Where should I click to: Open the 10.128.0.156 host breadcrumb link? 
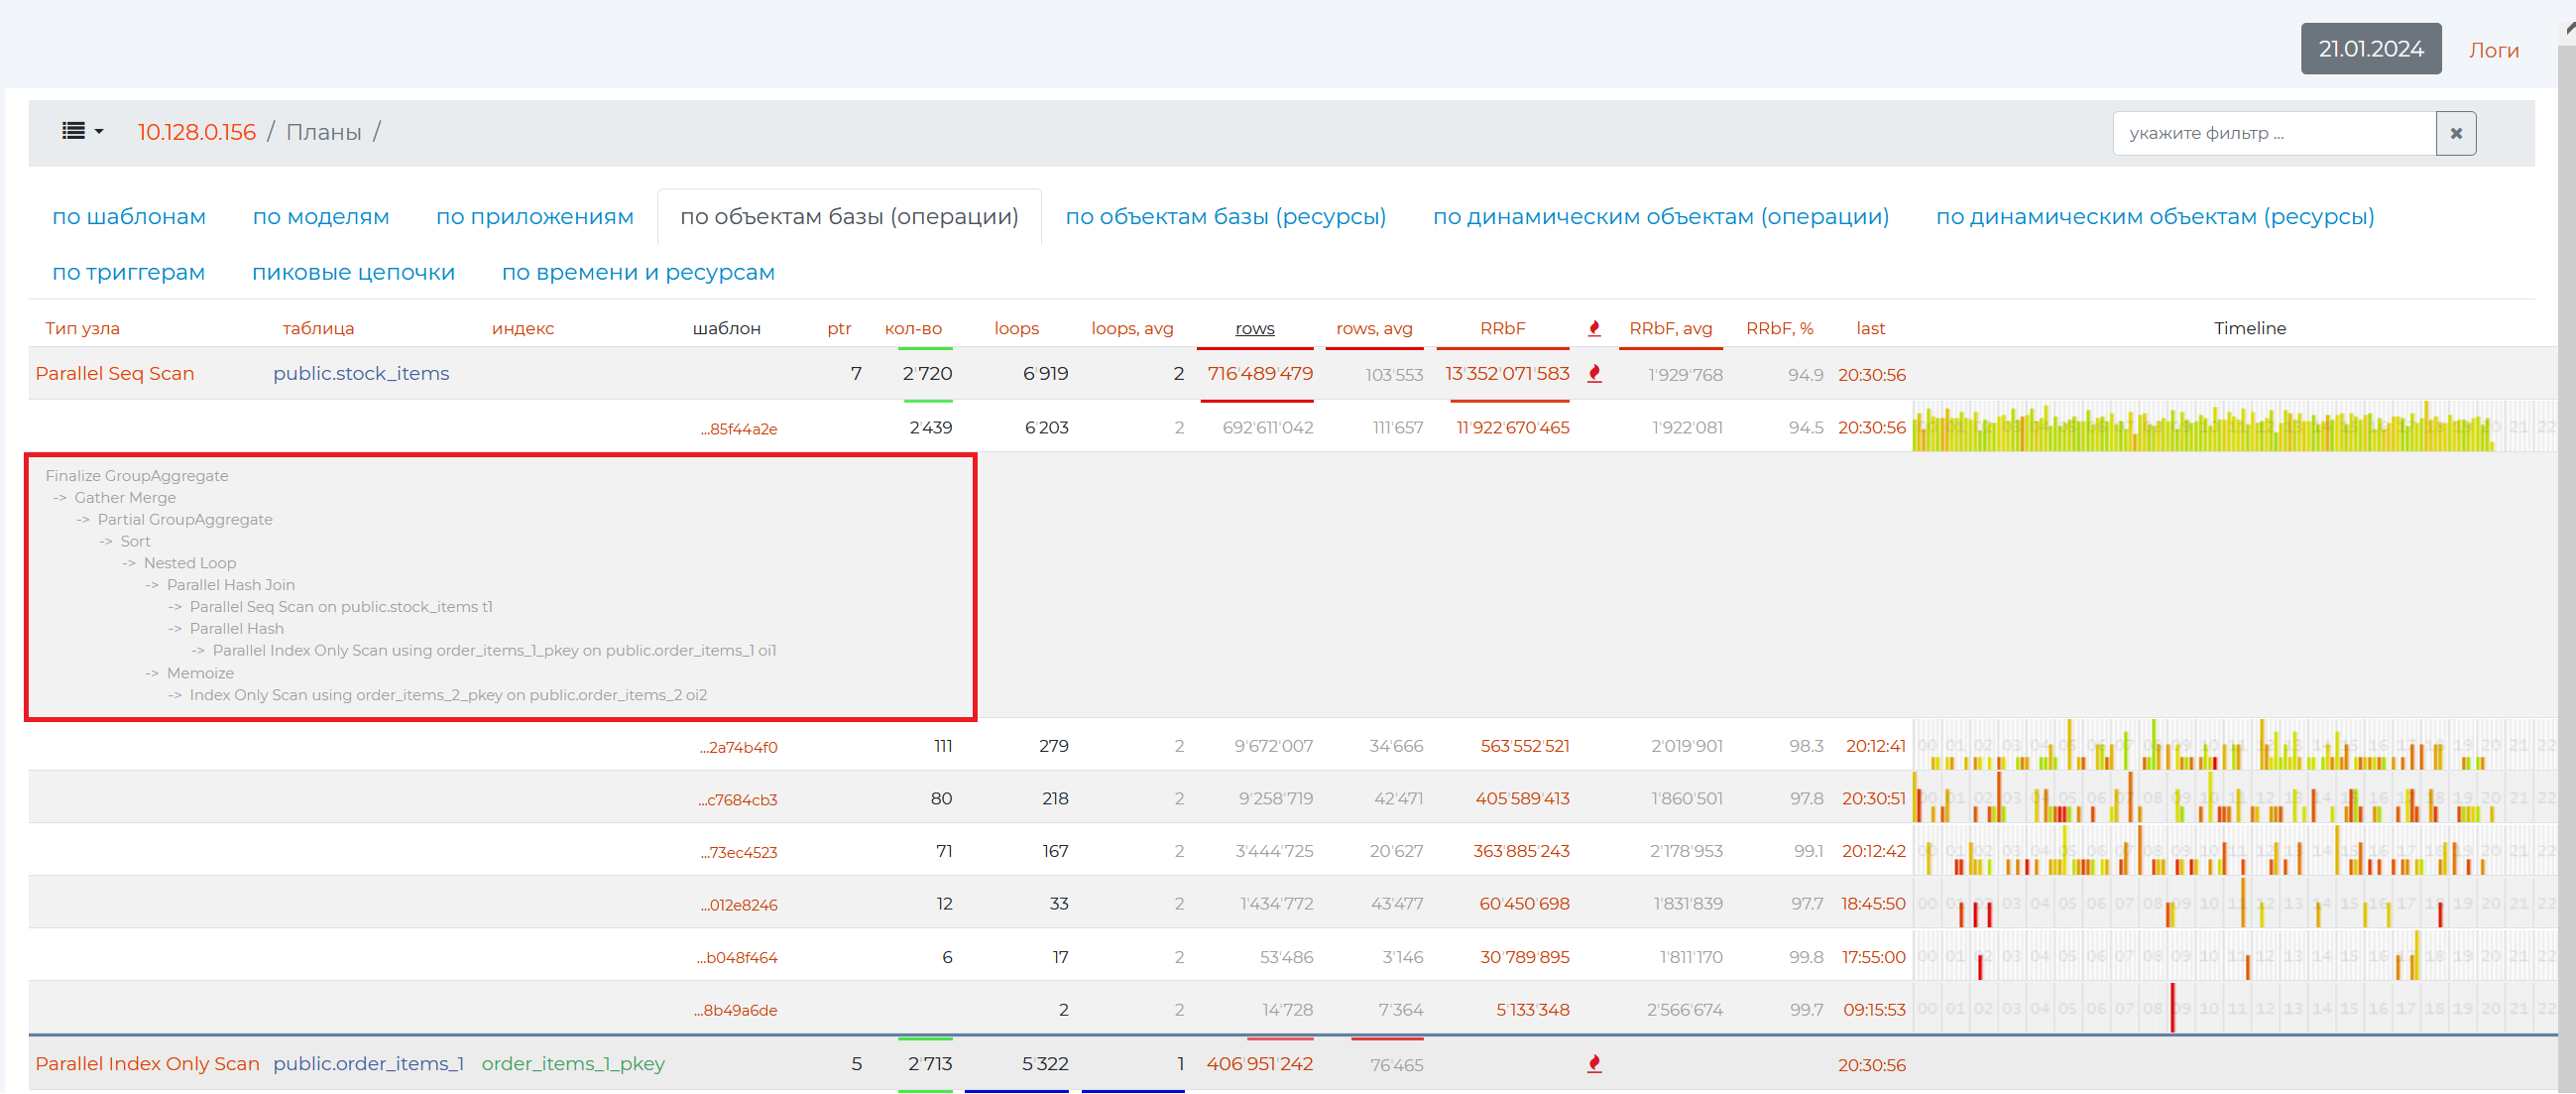tap(196, 132)
